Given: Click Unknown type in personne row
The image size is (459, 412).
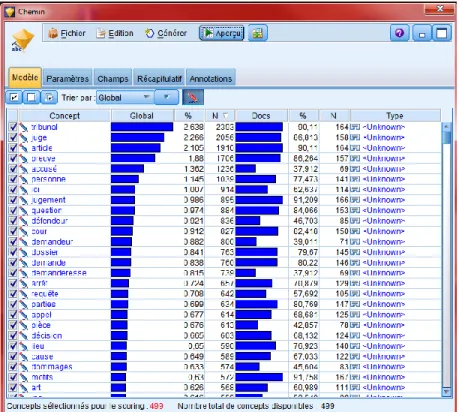Looking at the screenshot, I should tap(384, 179).
